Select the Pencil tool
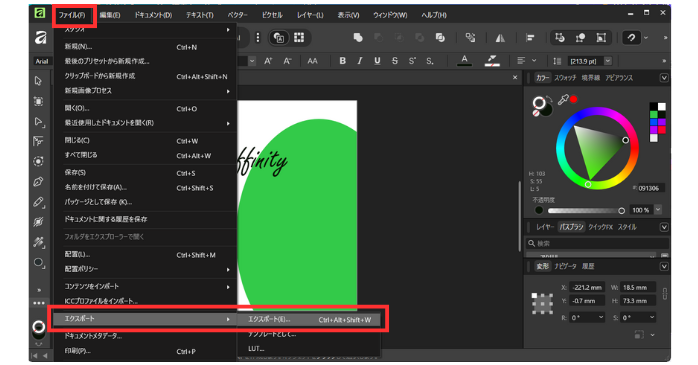698x365 pixels. tap(38, 202)
